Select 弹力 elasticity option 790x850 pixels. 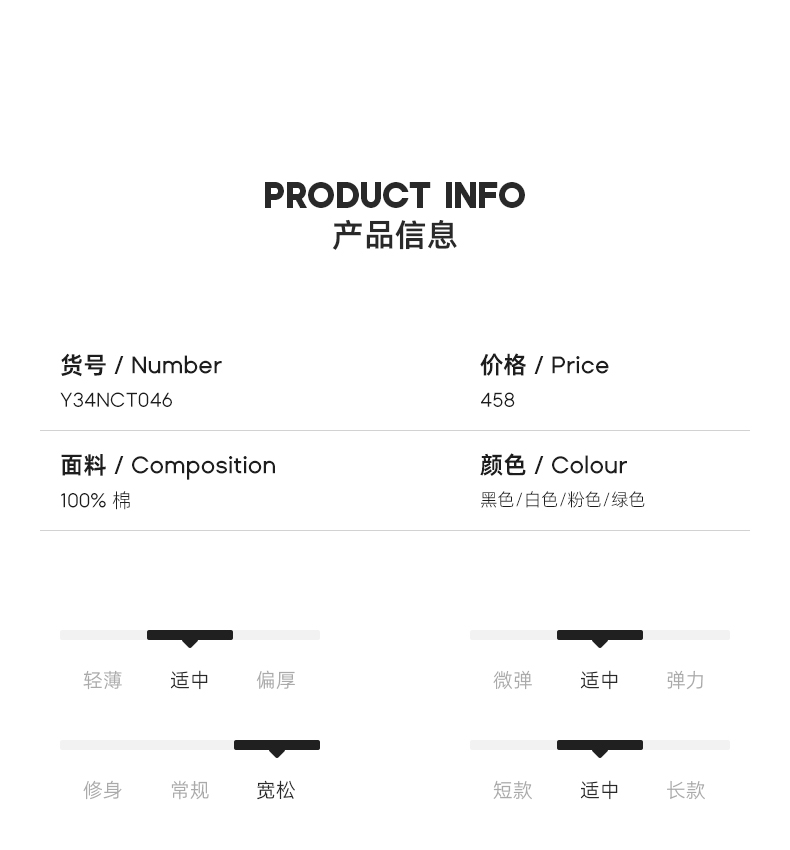tap(686, 680)
